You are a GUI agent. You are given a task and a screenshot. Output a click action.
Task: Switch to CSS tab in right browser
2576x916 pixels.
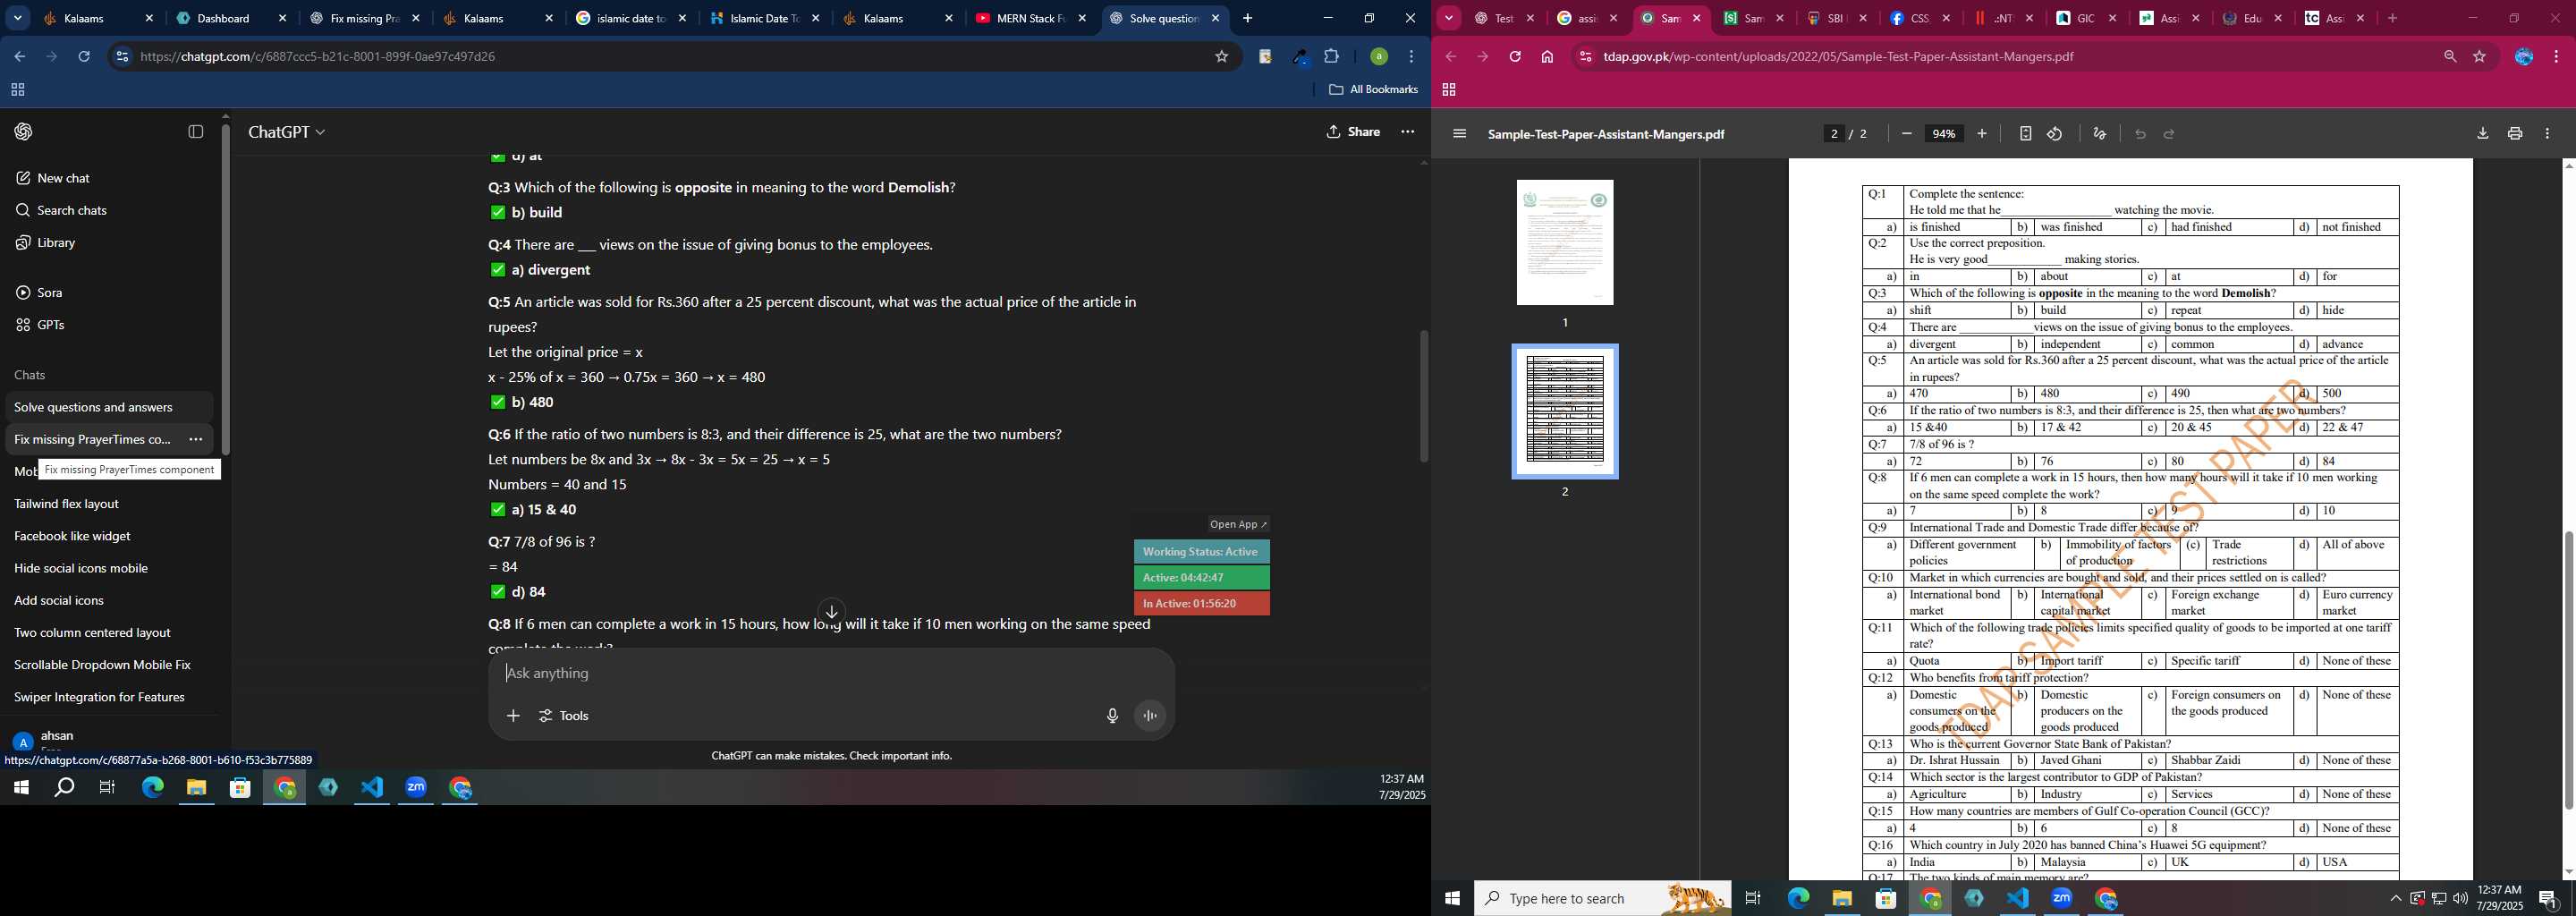coord(1917,18)
